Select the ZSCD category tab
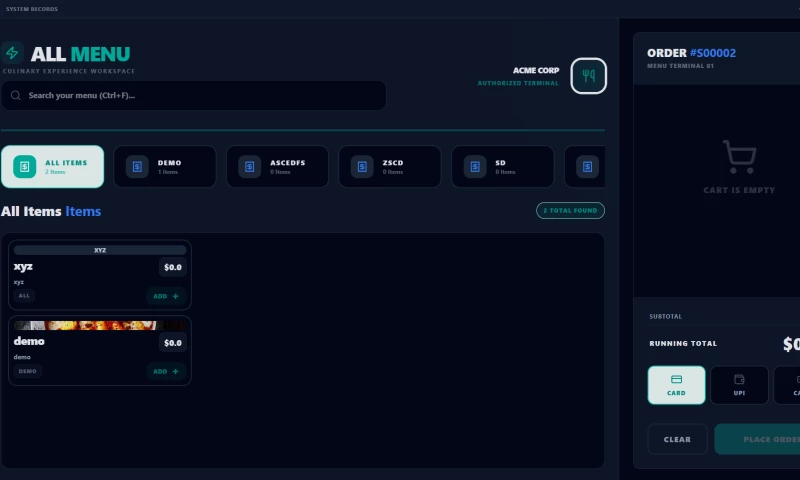Screen dimensions: 800x480 tap(390, 167)
